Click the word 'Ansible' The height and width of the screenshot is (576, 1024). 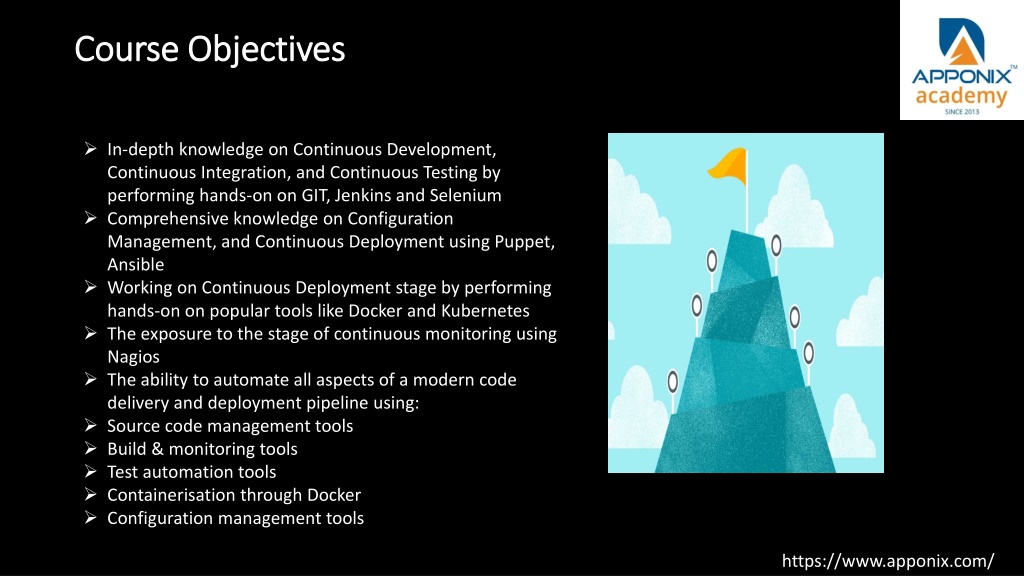[x=136, y=264]
